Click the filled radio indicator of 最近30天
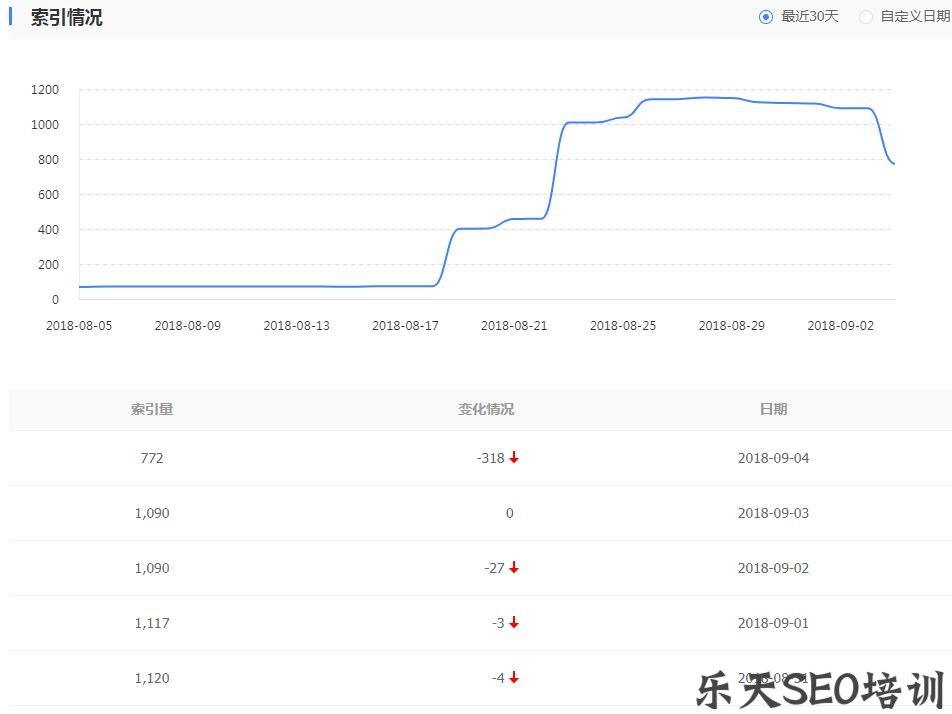The width and height of the screenshot is (952, 714). 765,16
